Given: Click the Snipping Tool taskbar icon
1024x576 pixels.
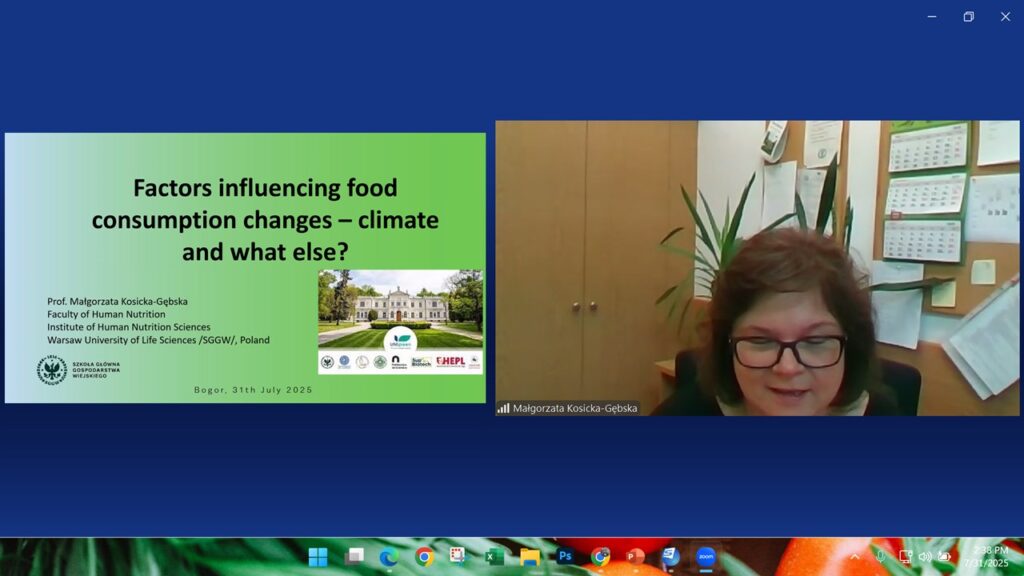Looking at the screenshot, I should pyautogui.click(x=459, y=557).
